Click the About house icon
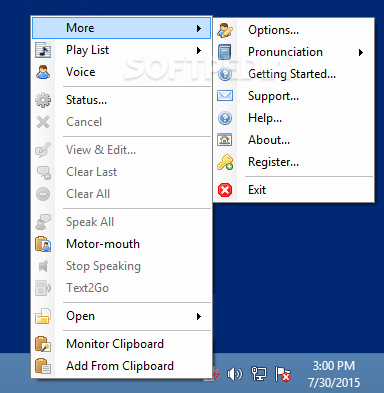The image size is (384, 393). pyautogui.click(x=225, y=140)
